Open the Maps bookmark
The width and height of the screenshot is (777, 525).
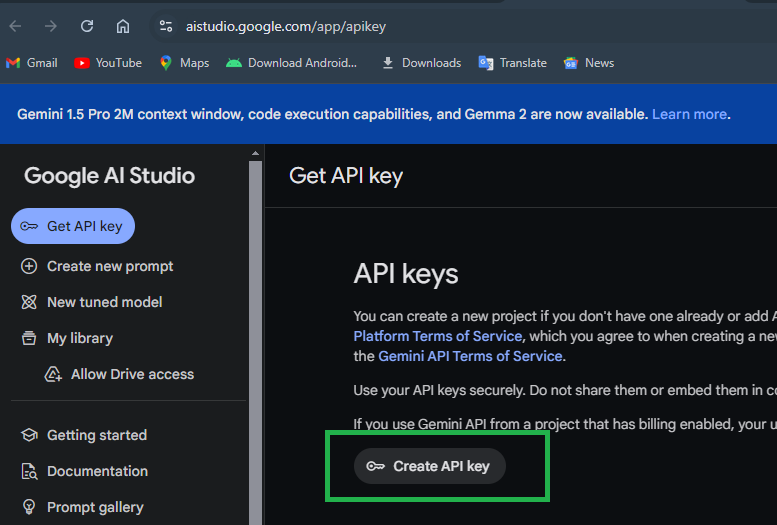[184, 63]
